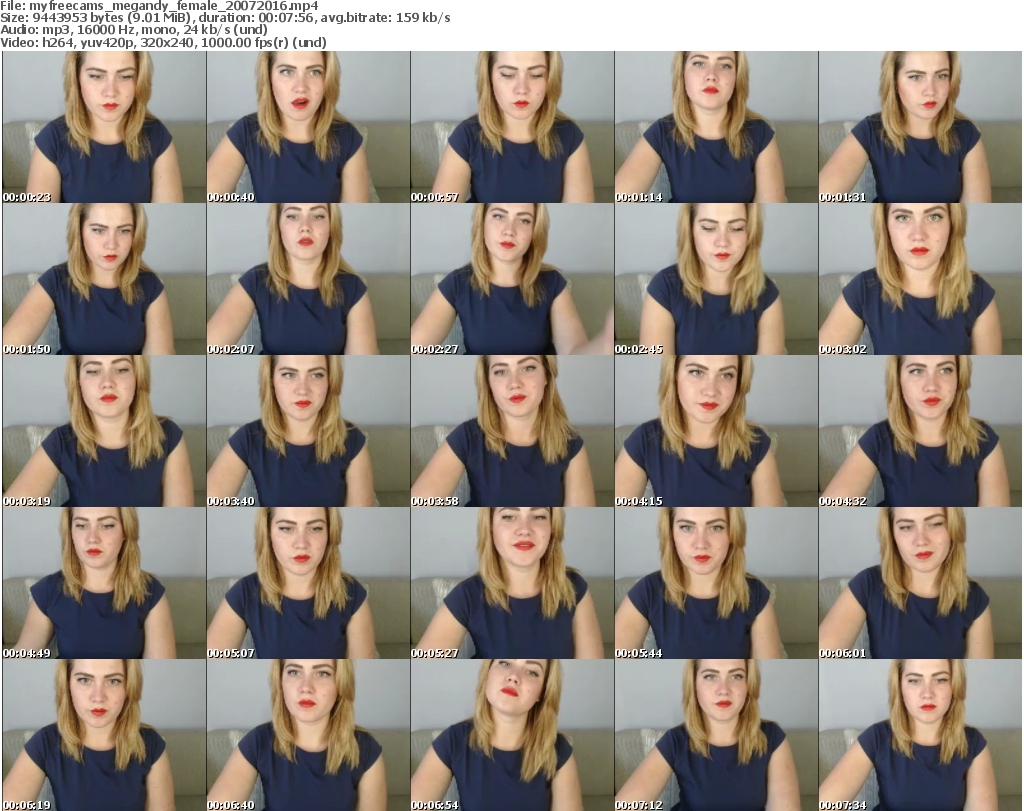Choose the frame stamped 00:06:19
This screenshot has width=1024, height=811.
(x=104, y=735)
